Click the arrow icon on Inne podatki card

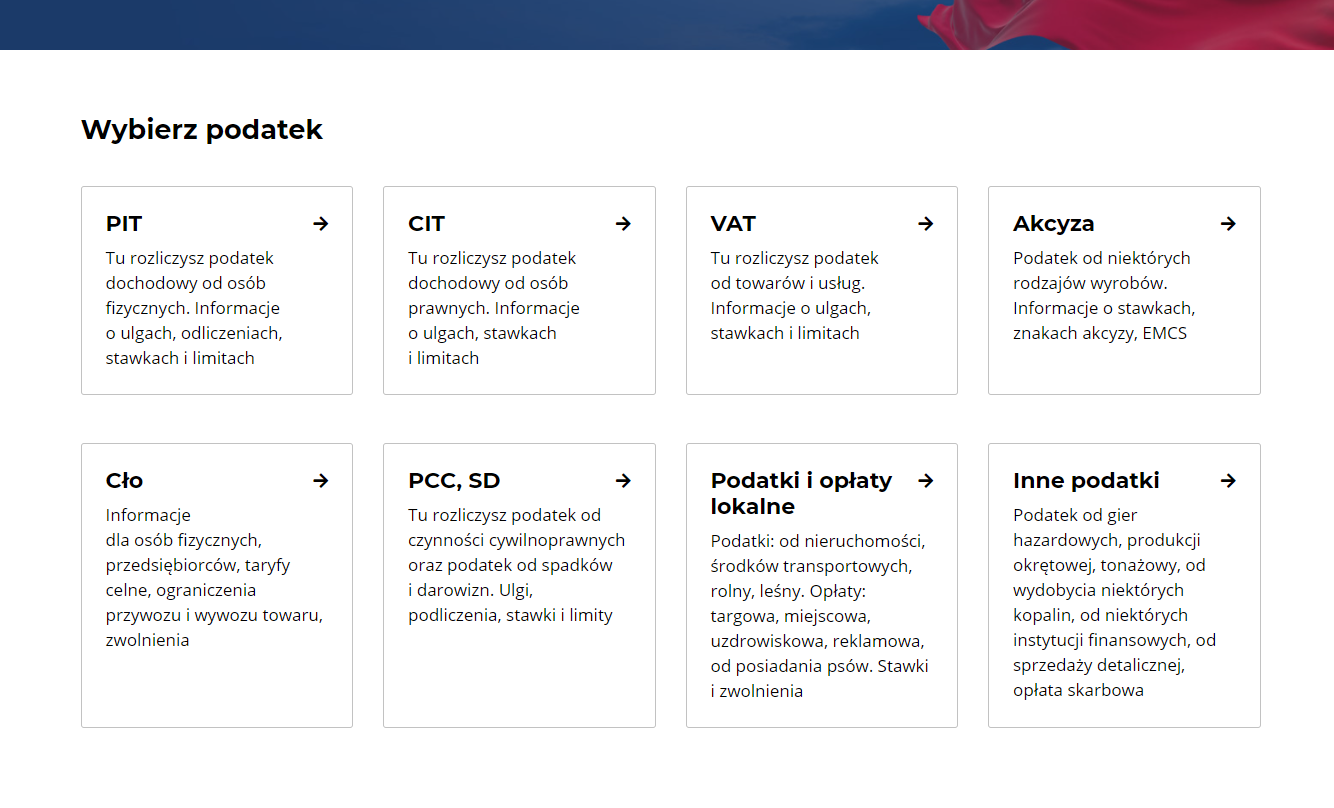pos(1228,481)
